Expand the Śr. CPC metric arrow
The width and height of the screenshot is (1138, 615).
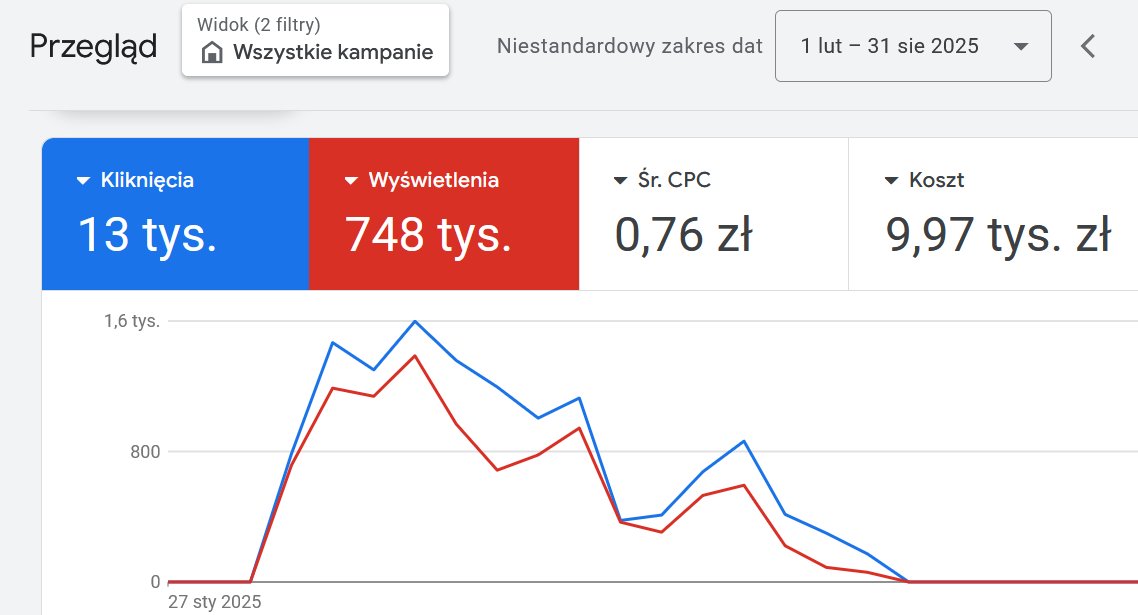(x=620, y=181)
